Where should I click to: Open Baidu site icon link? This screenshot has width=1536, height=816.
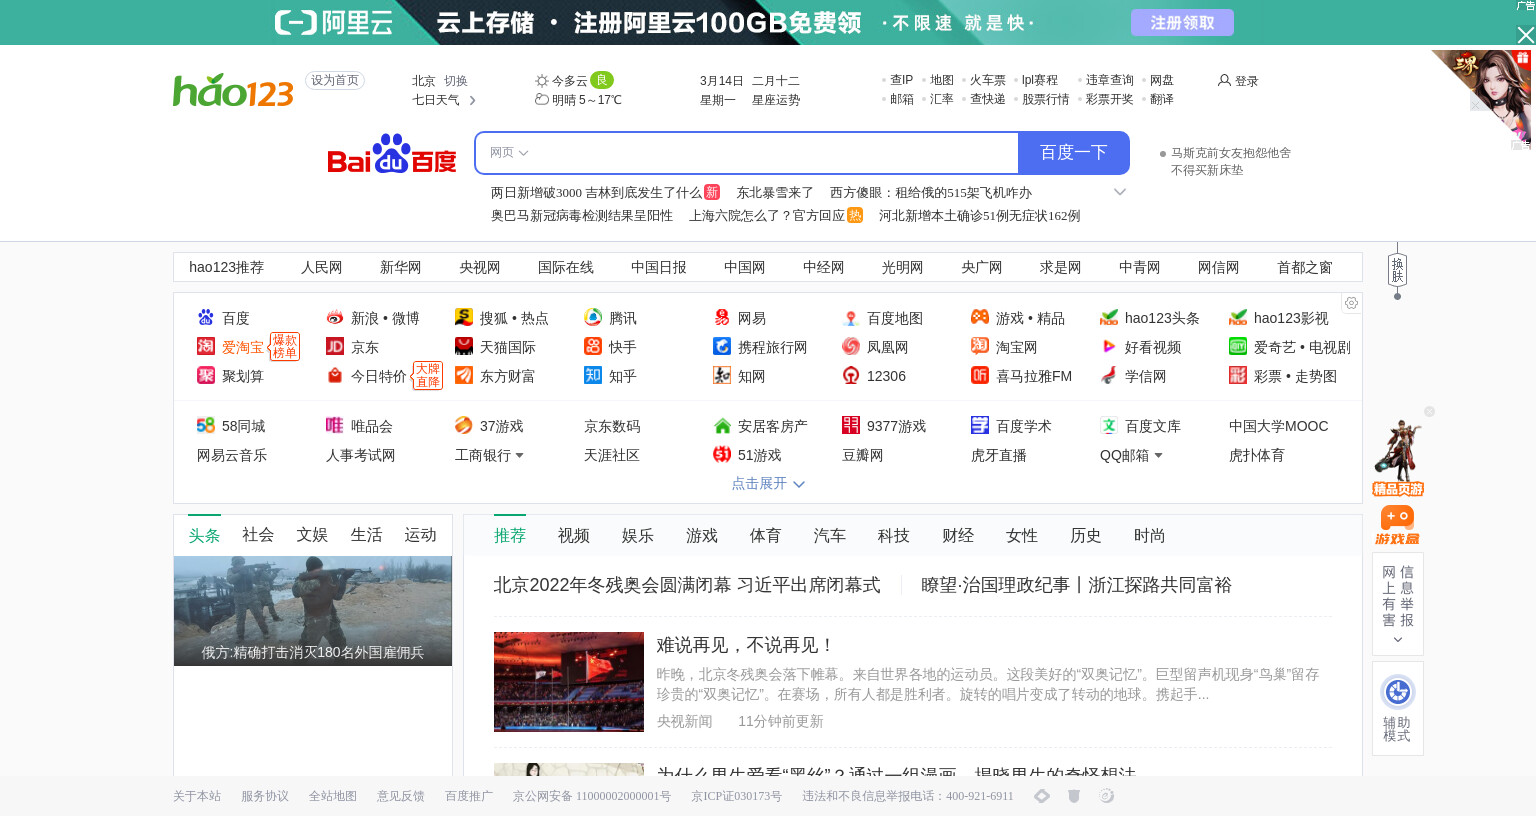(x=205, y=317)
